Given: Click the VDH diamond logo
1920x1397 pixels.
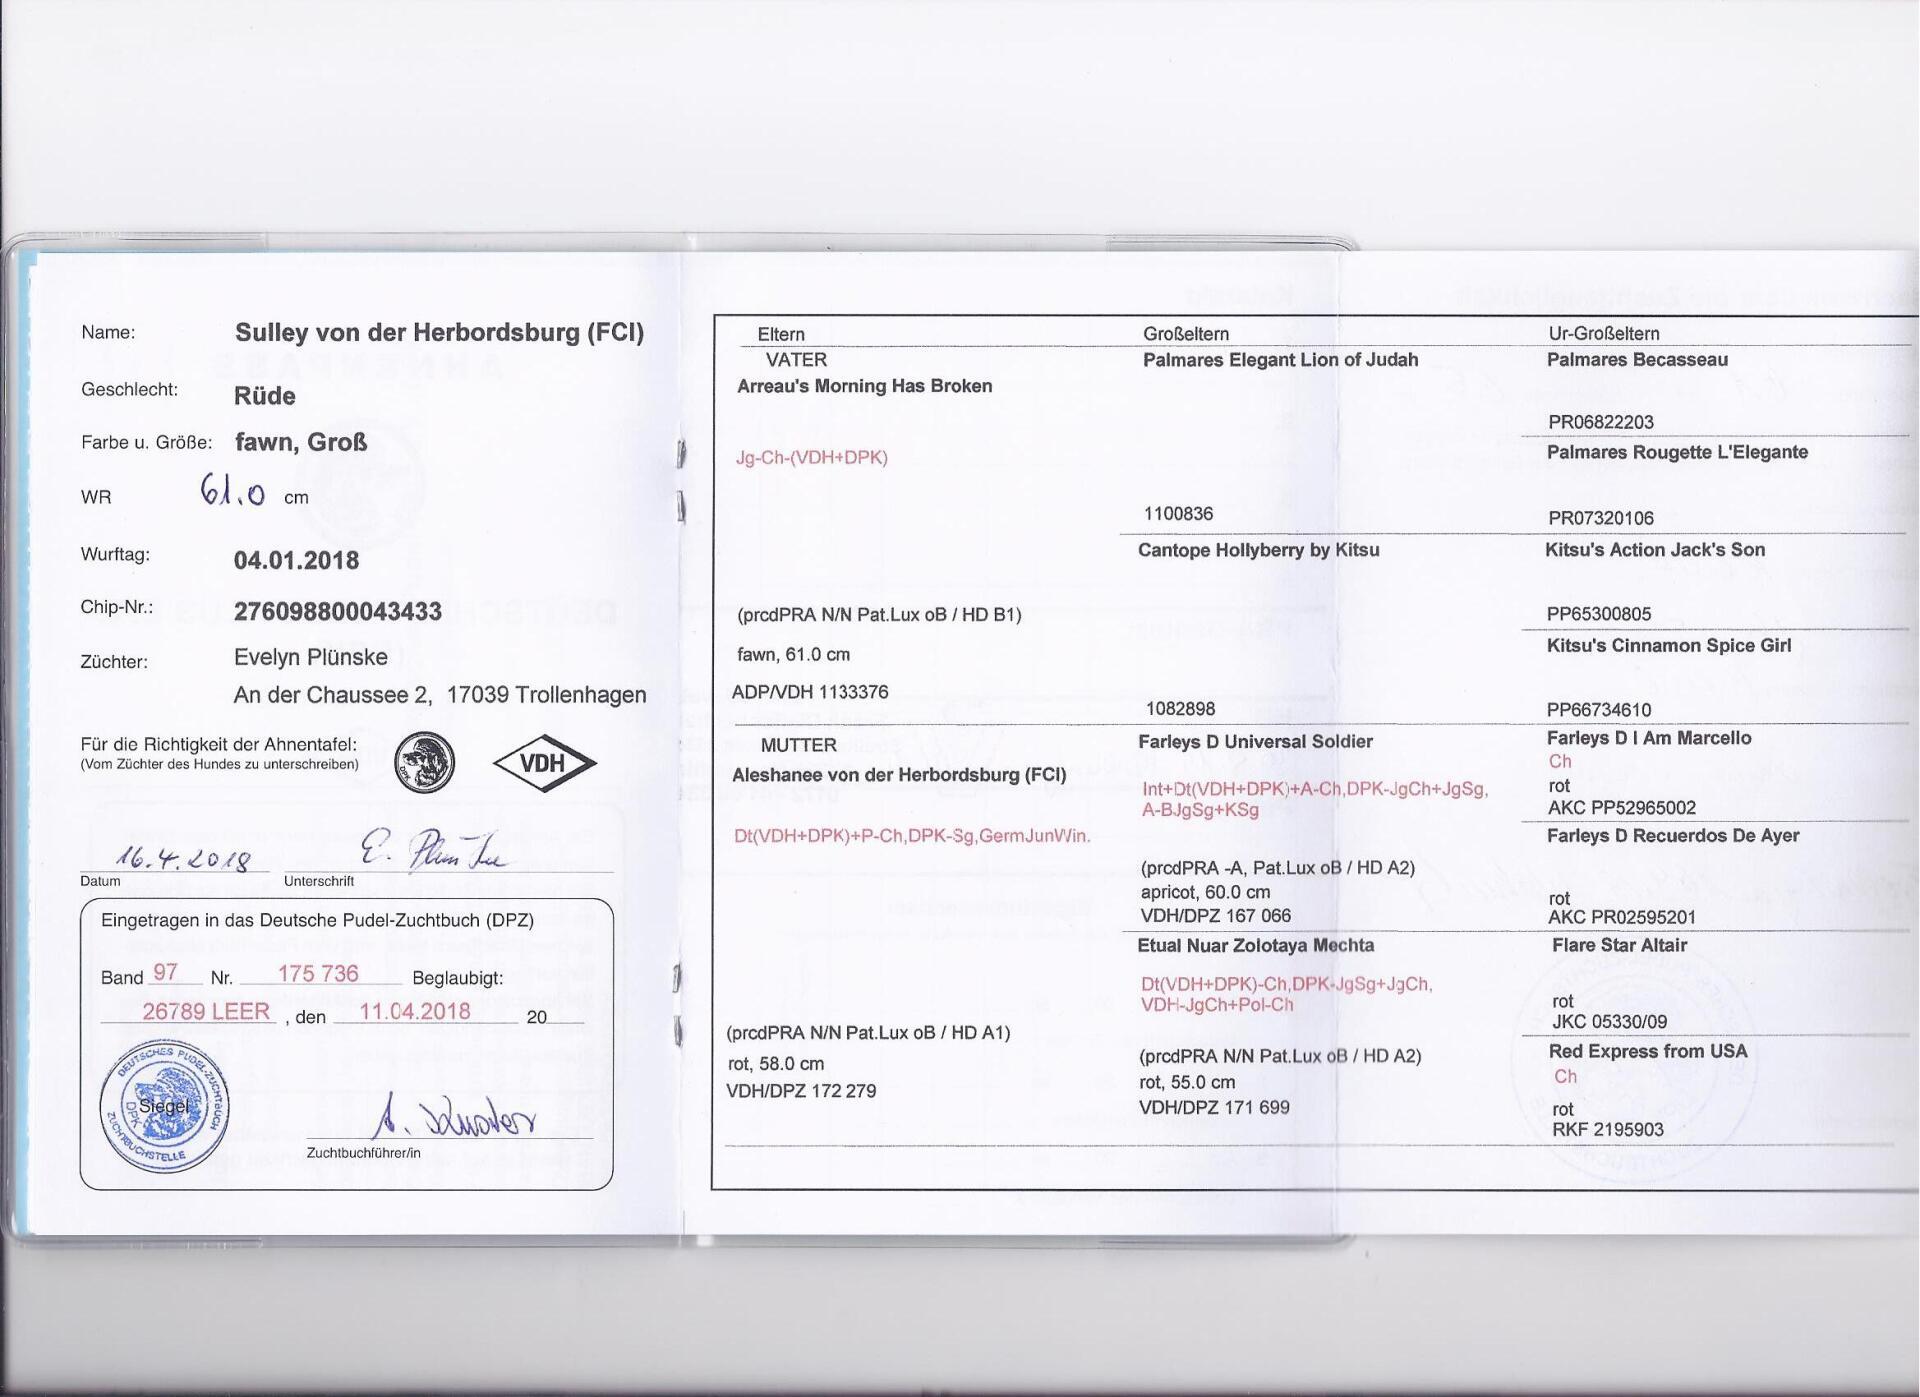Looking at the screenshot, I should (x=544, y=763).
